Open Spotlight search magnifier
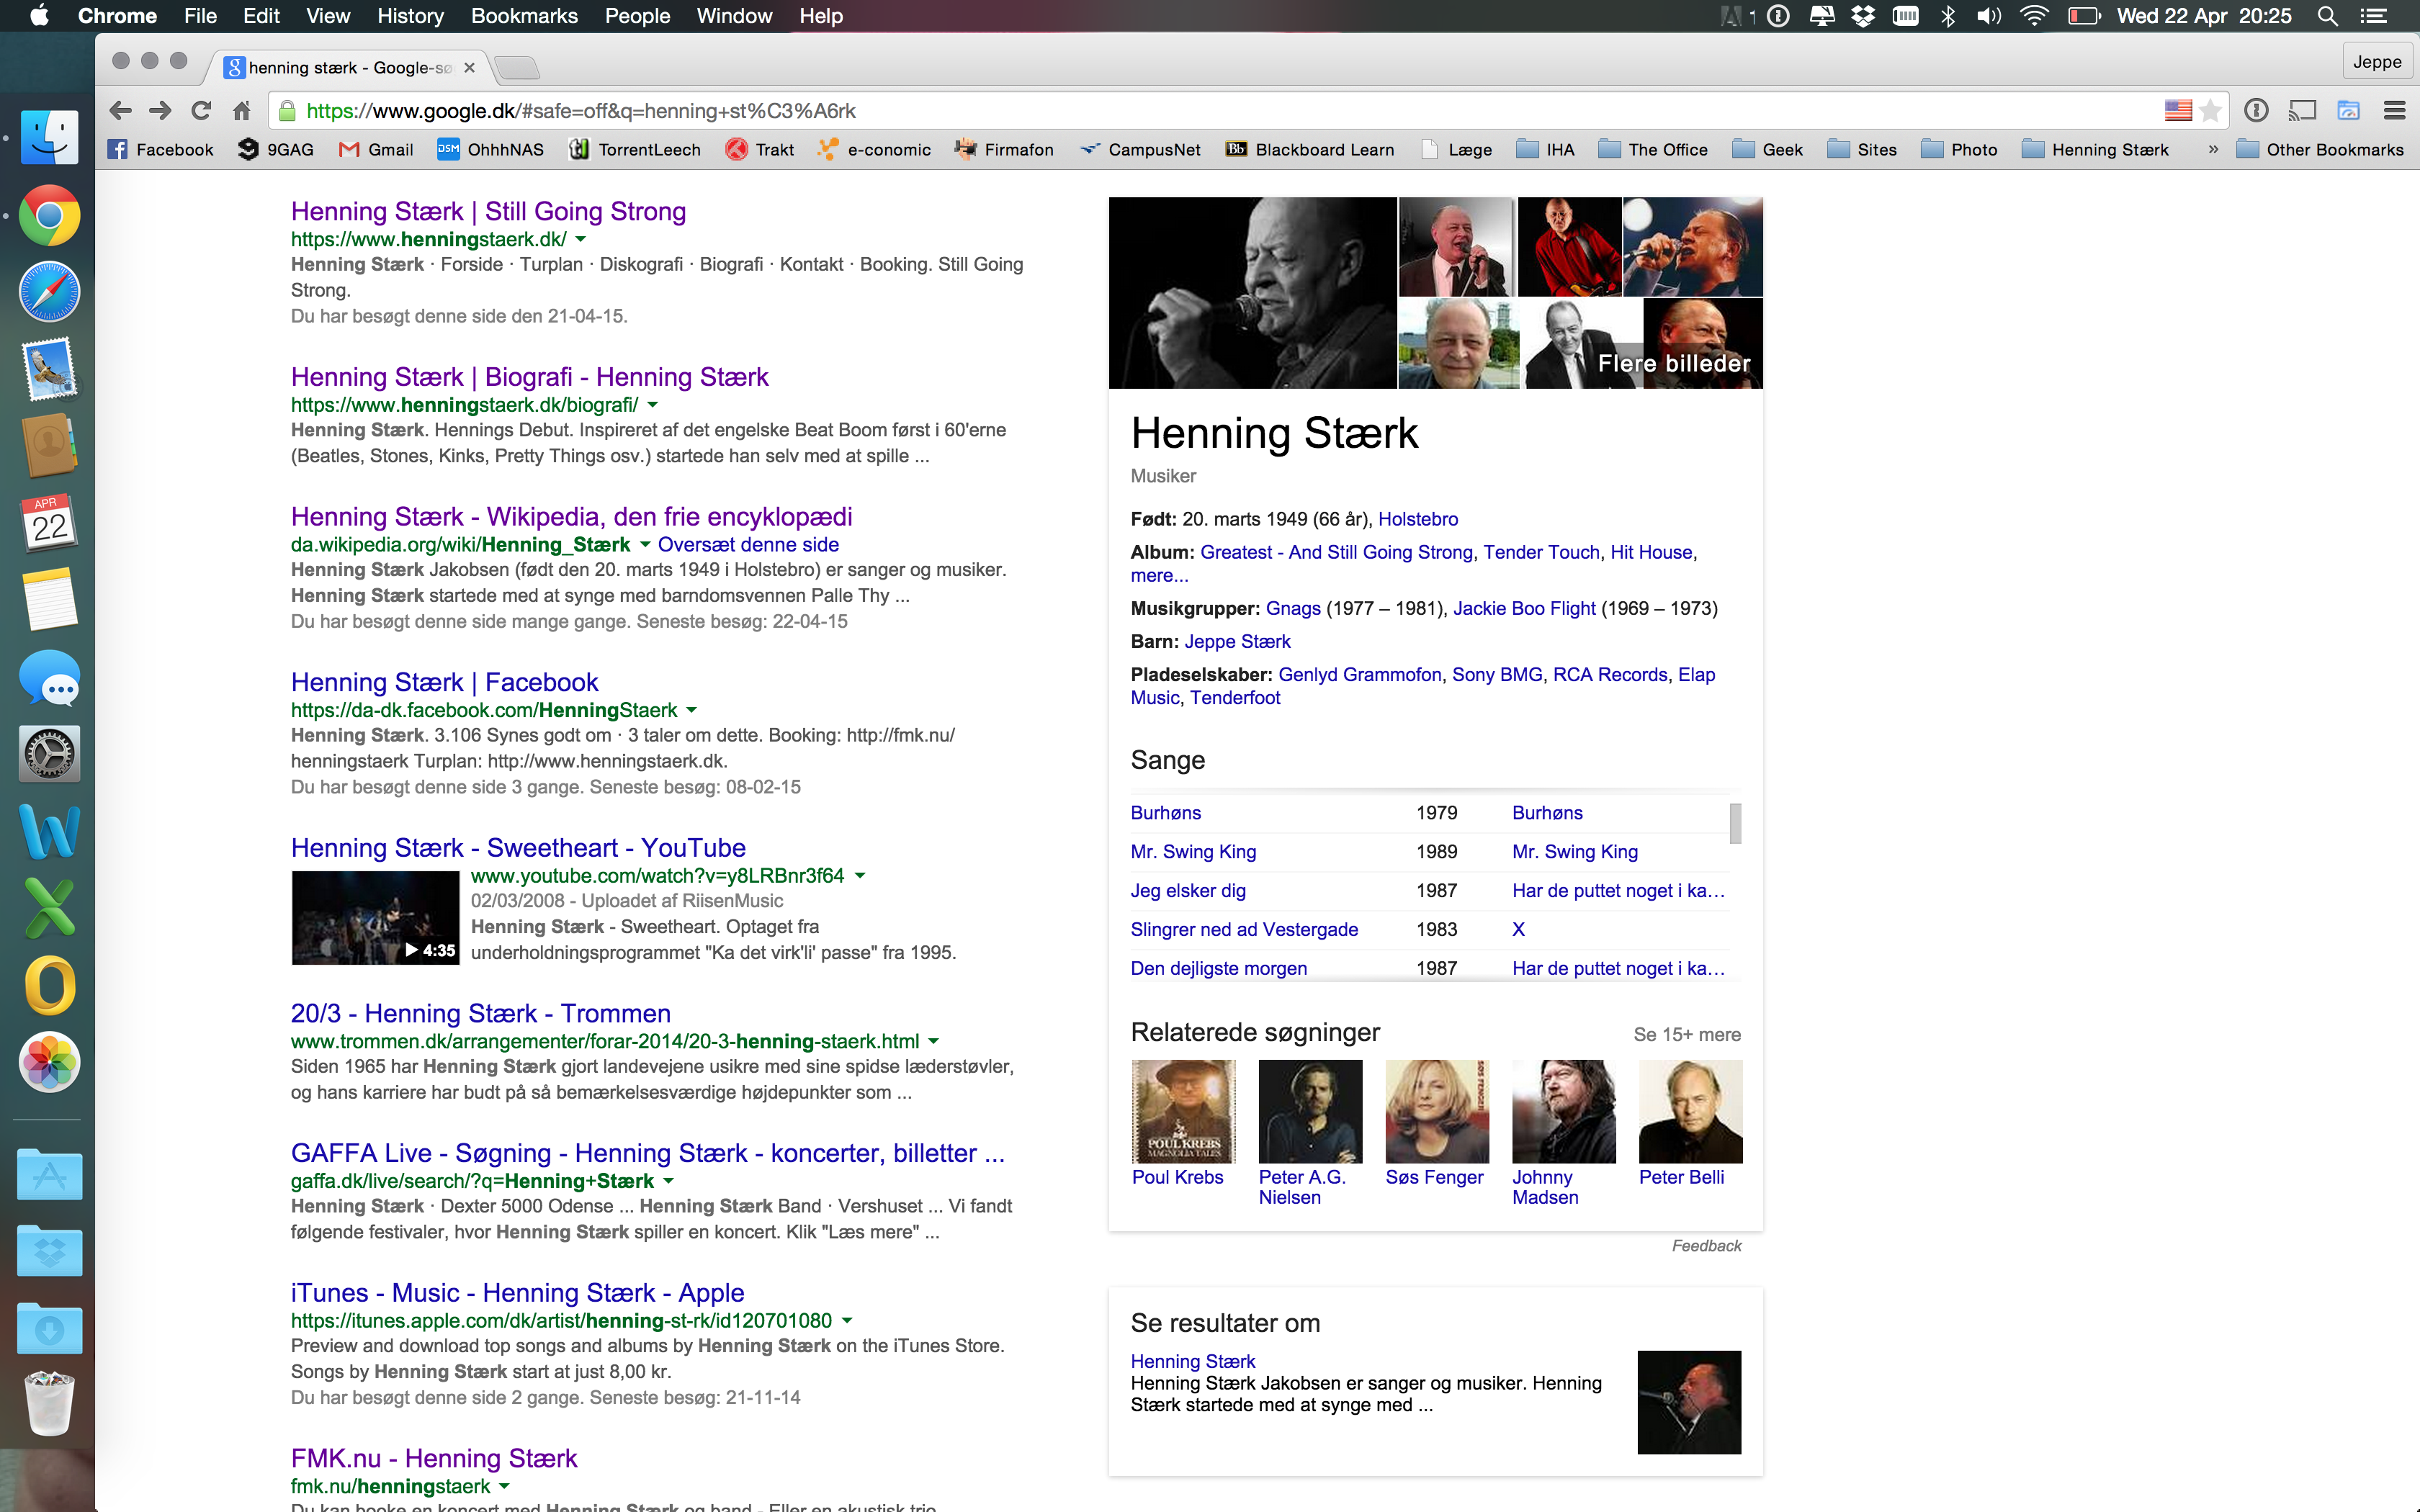Image resolution: width=2420 pixels, height=1512 pixels. coord(2327,16)
